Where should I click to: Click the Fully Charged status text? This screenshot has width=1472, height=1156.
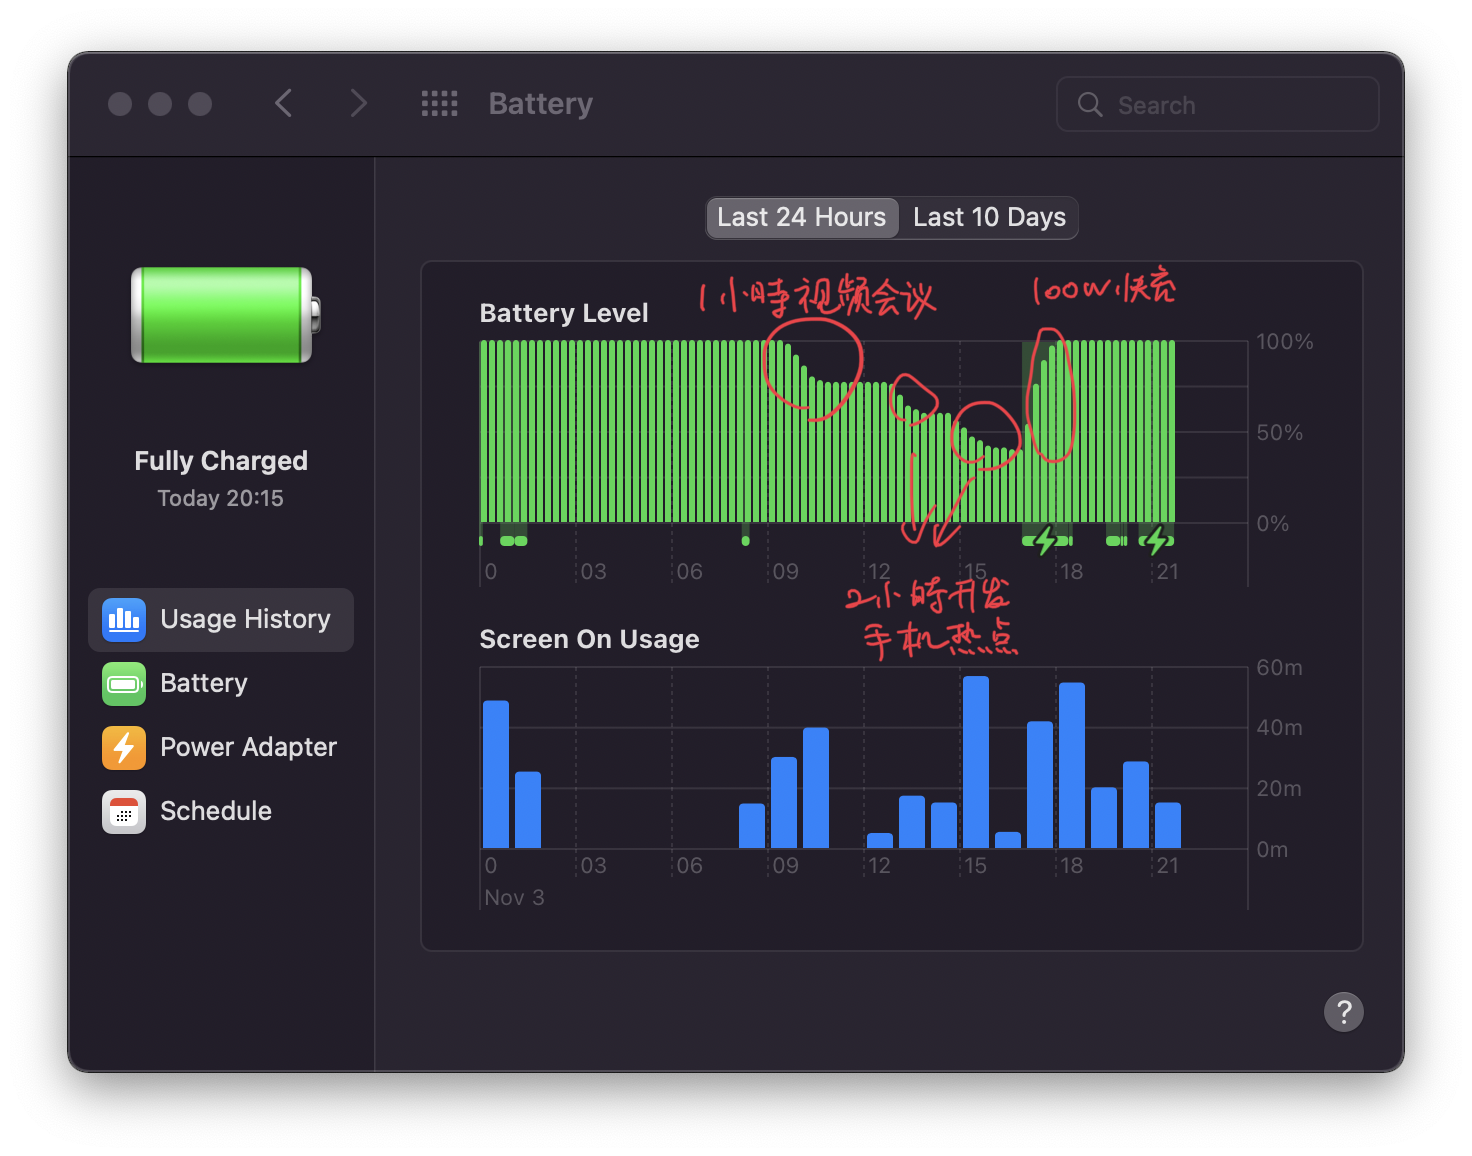point(221,461)
